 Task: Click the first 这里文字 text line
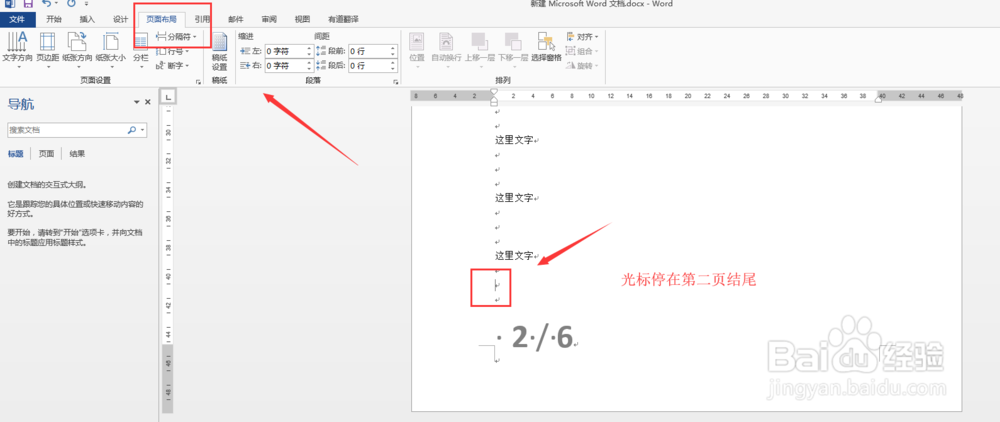tap(514, 140)
